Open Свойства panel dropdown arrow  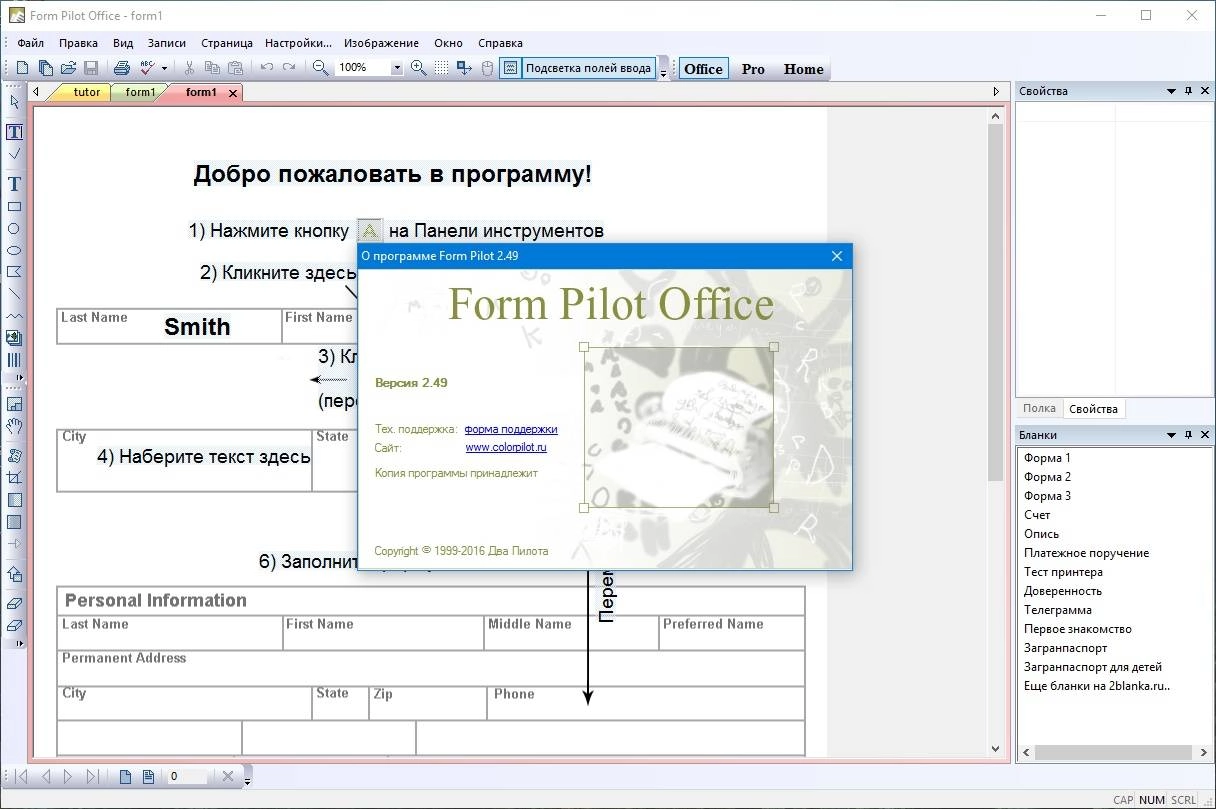click(1171, 91)
